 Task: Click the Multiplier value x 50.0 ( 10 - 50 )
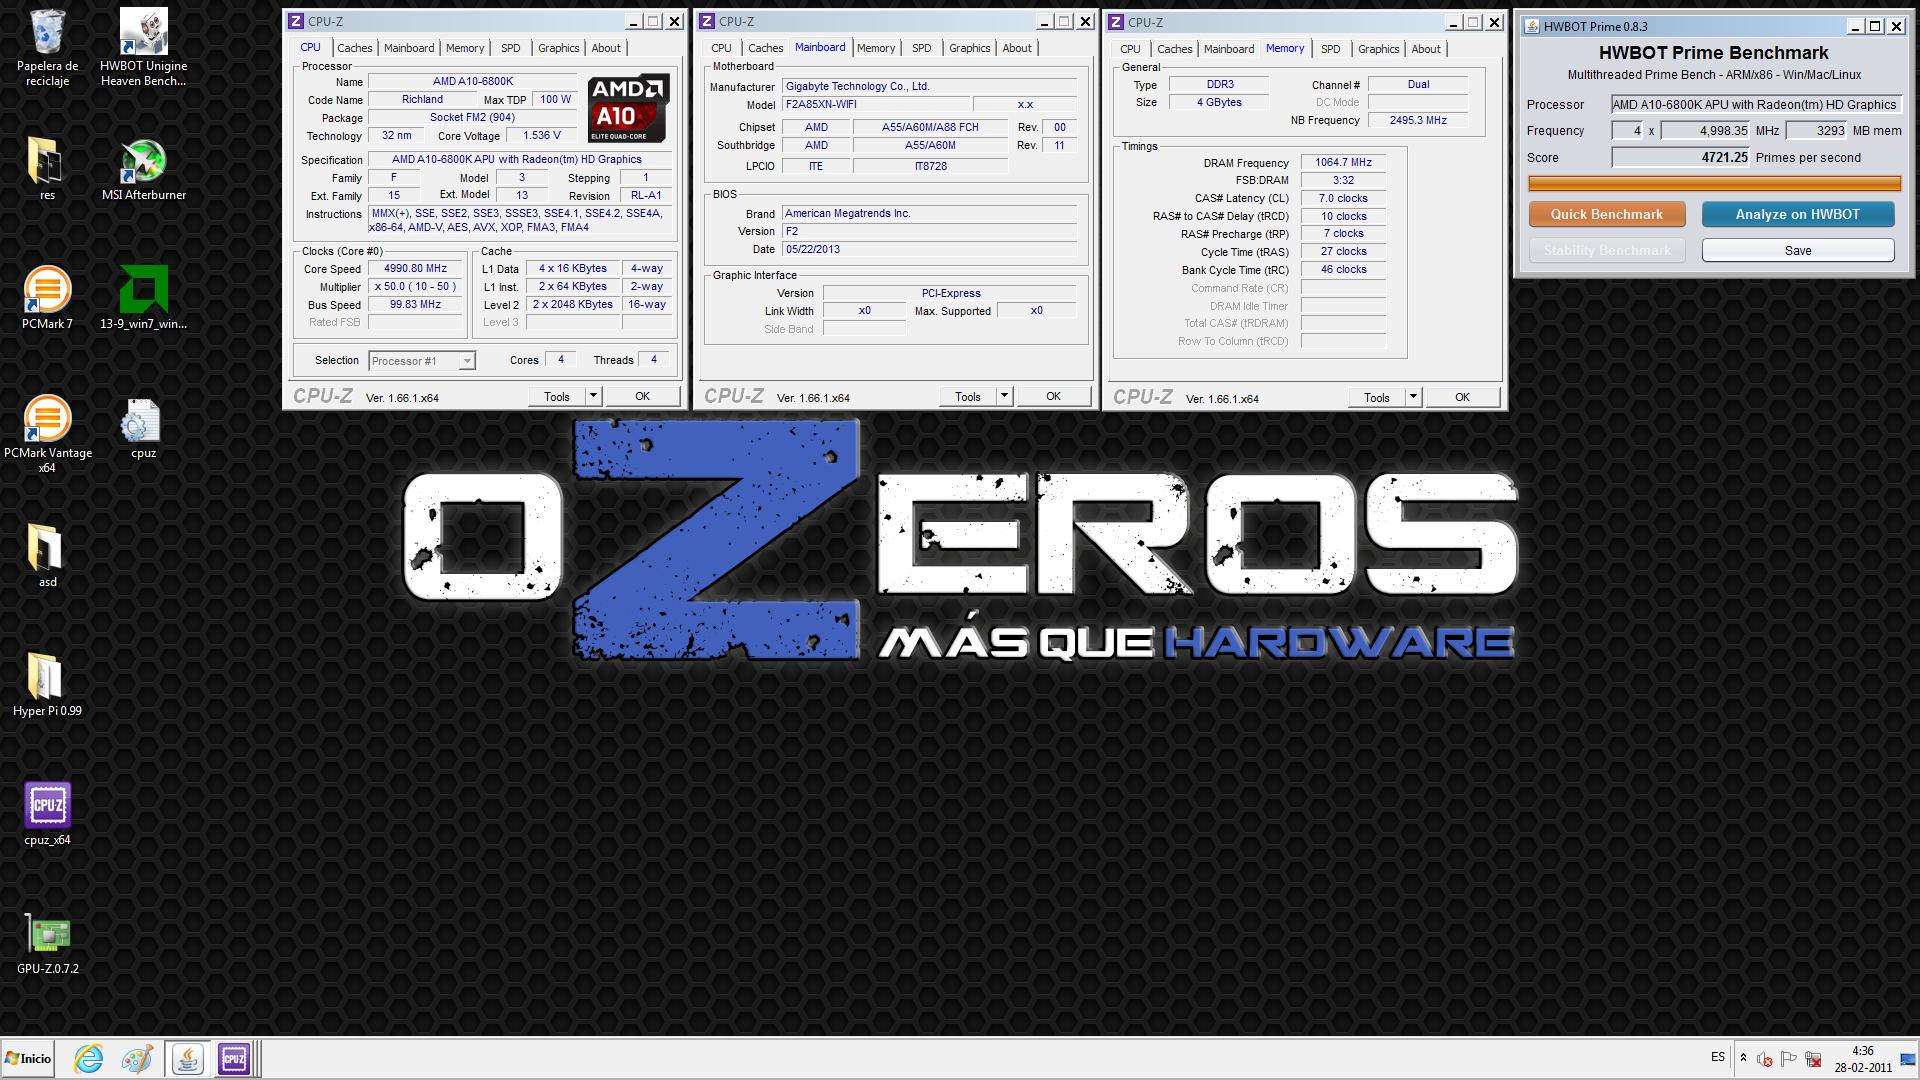pos(415,286)
